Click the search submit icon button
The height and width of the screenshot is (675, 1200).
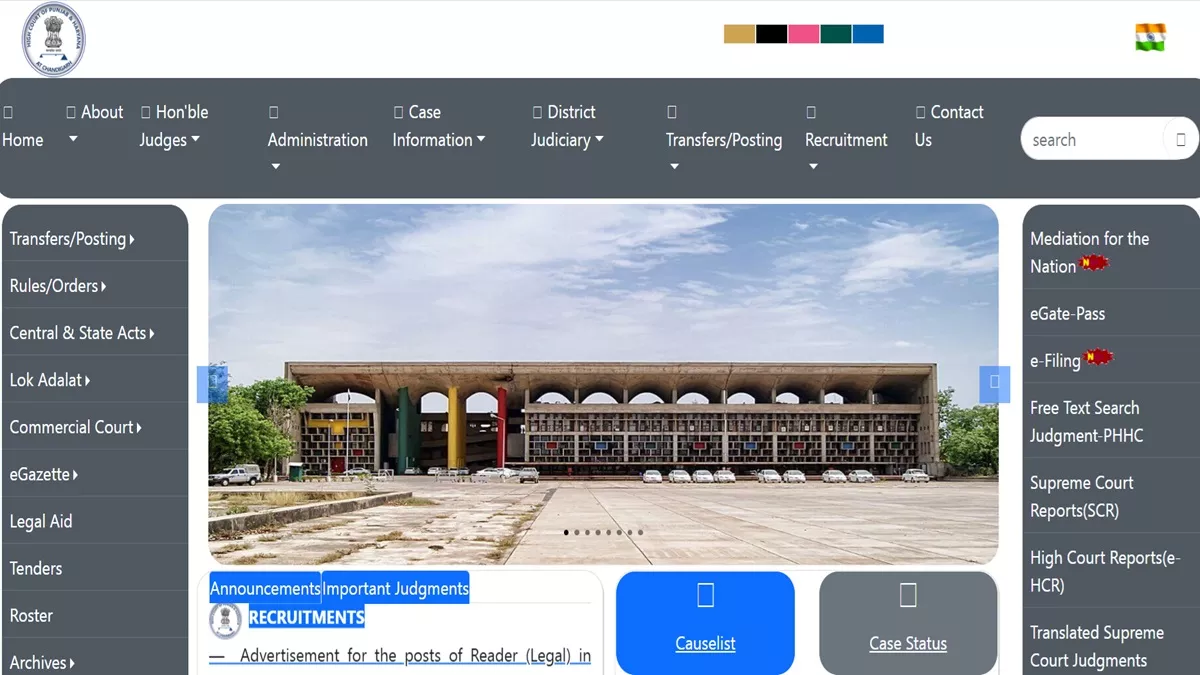click(x=1180, y=139)
